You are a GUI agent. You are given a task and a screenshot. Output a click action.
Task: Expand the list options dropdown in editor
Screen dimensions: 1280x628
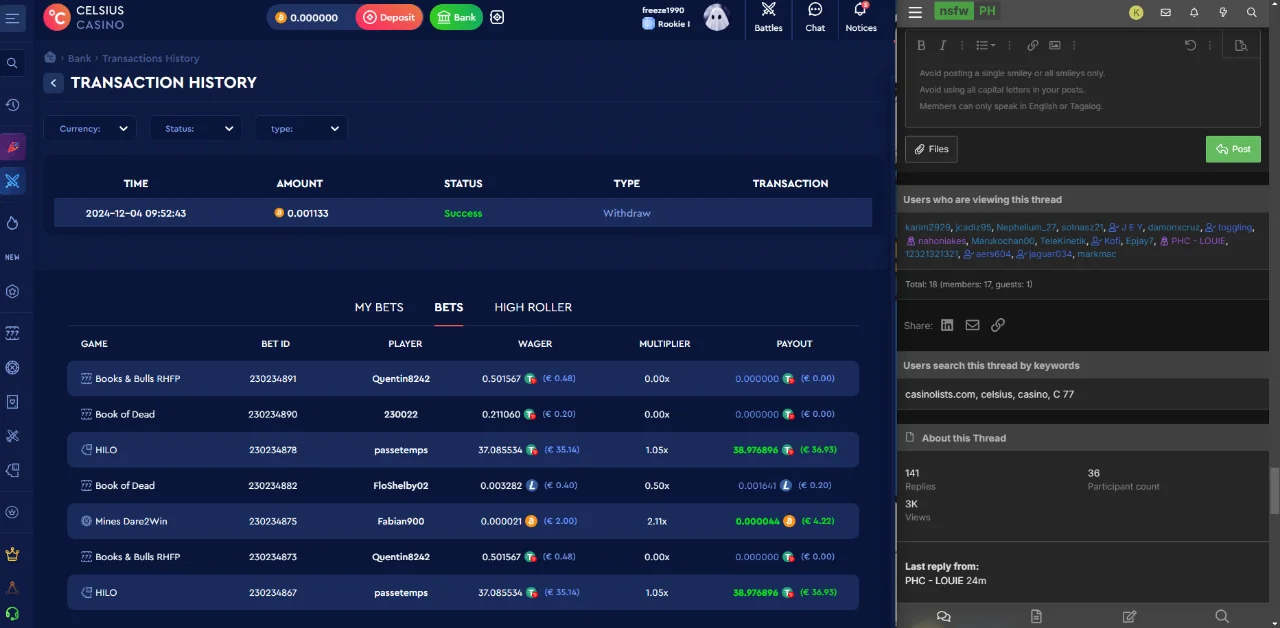(986, 45)
